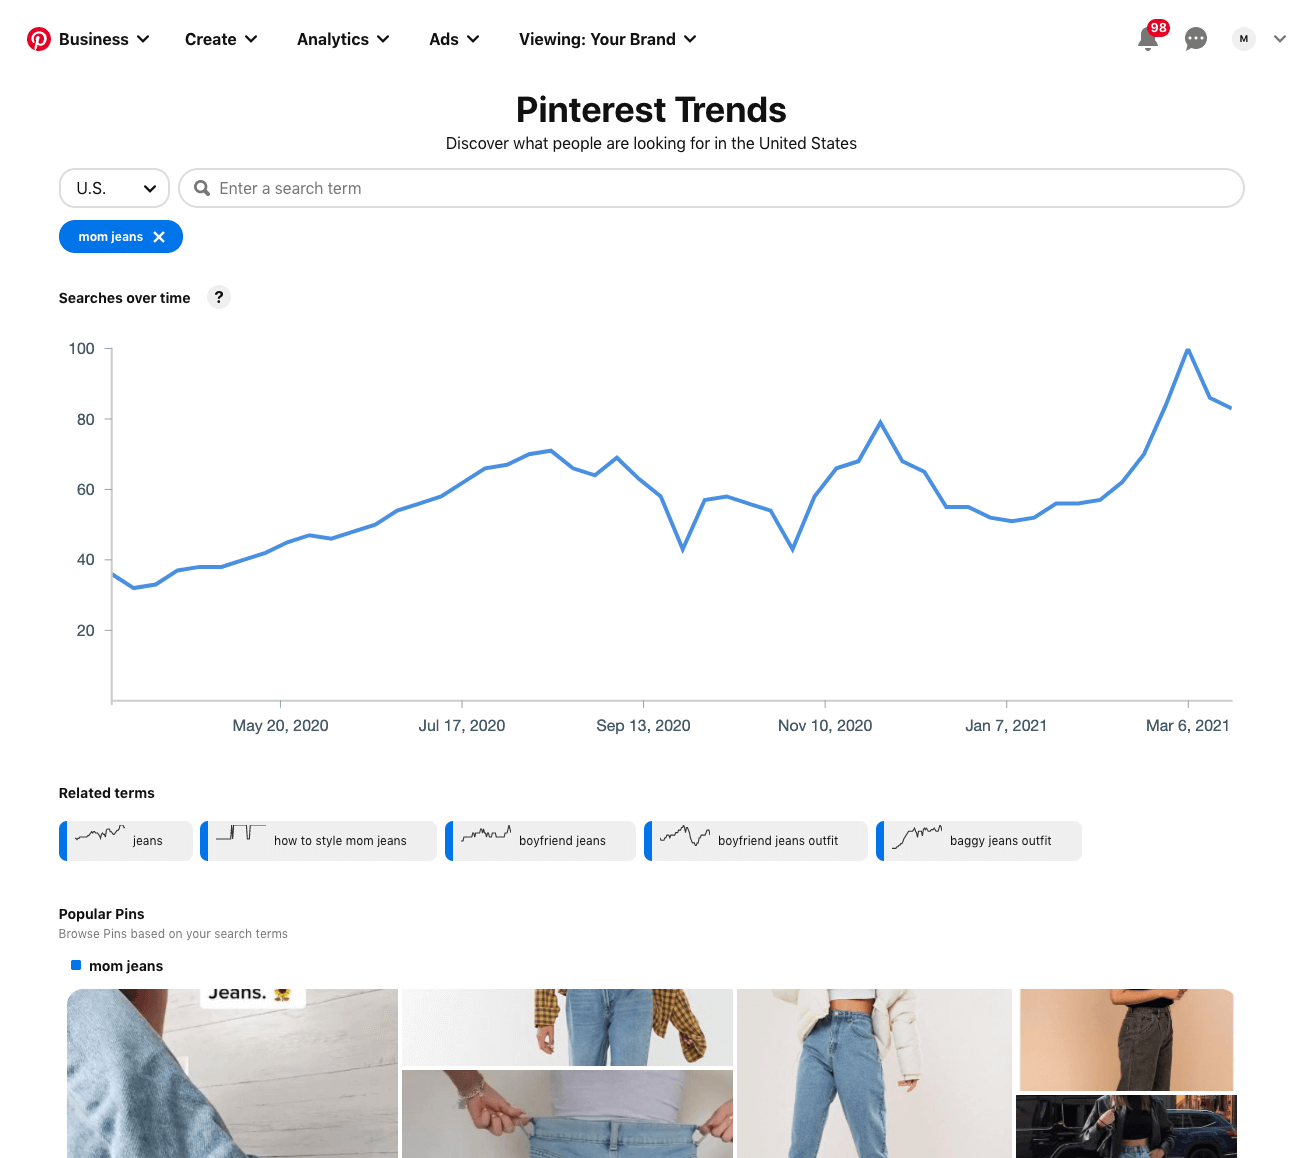1302x1158 pixels.
Task: Select the related term jeans
Action: 126,841
